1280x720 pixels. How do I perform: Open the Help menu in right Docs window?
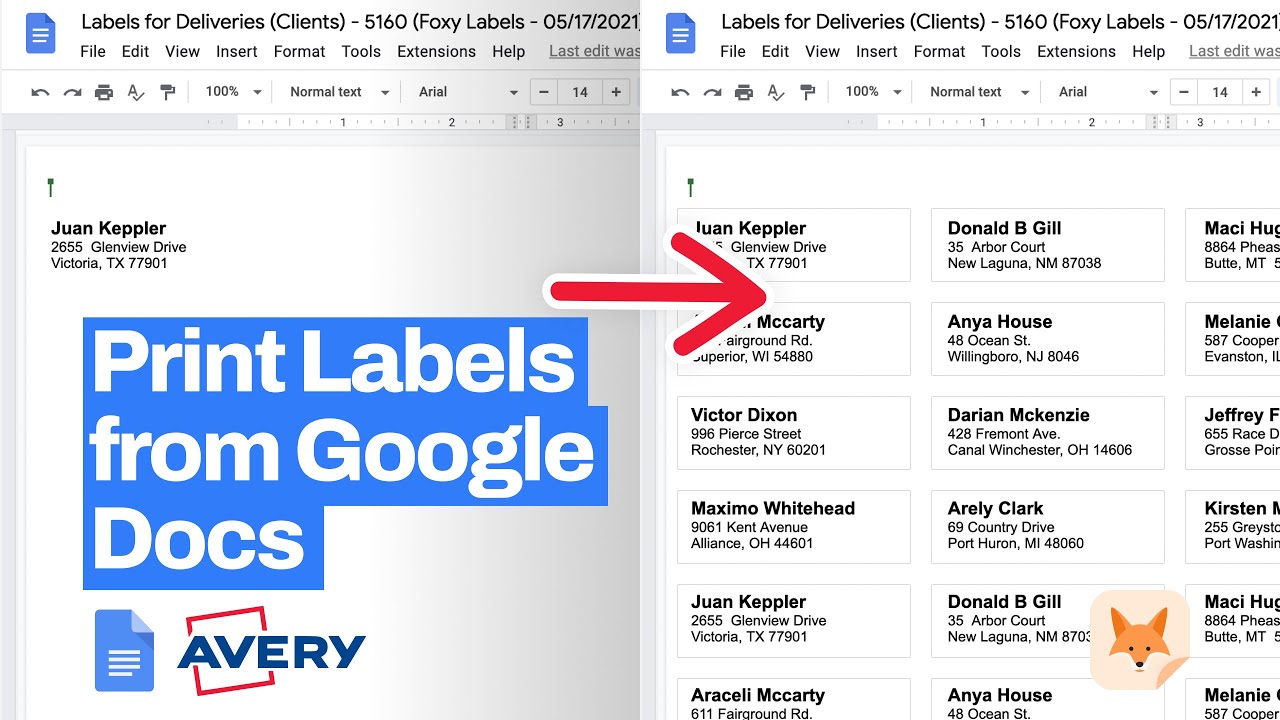pos(1149,51)
